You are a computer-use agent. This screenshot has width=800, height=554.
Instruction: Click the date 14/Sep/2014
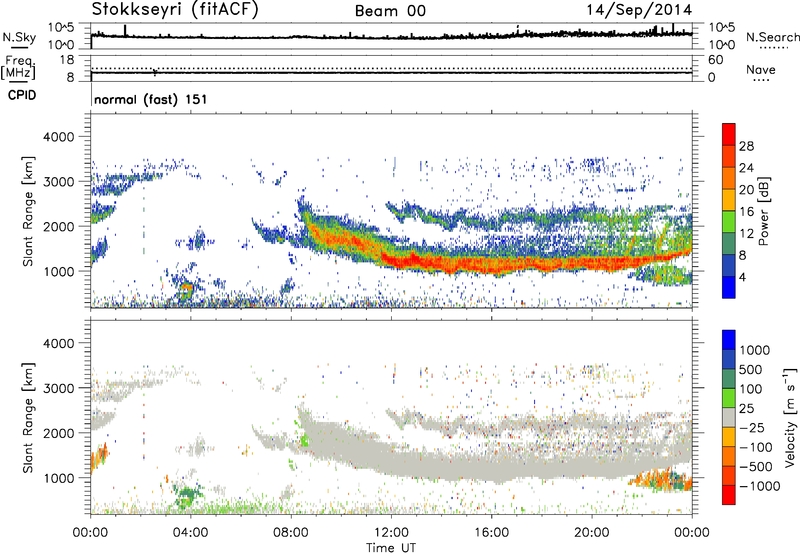point(639,10)
